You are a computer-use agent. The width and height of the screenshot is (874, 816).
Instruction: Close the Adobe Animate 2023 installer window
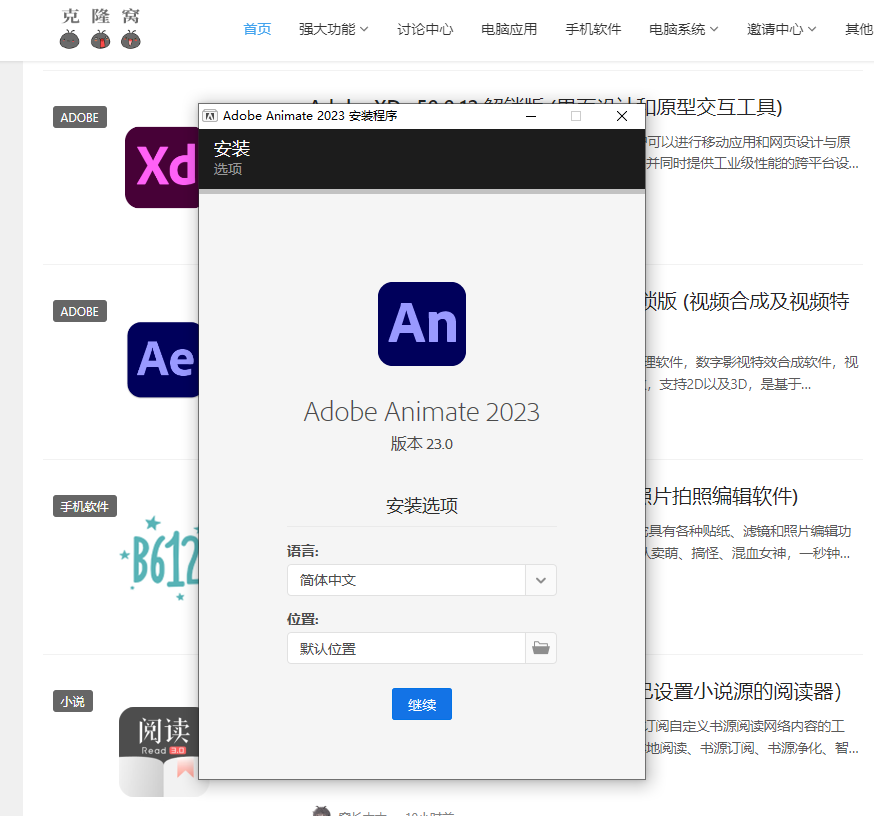tap(621, 116)
